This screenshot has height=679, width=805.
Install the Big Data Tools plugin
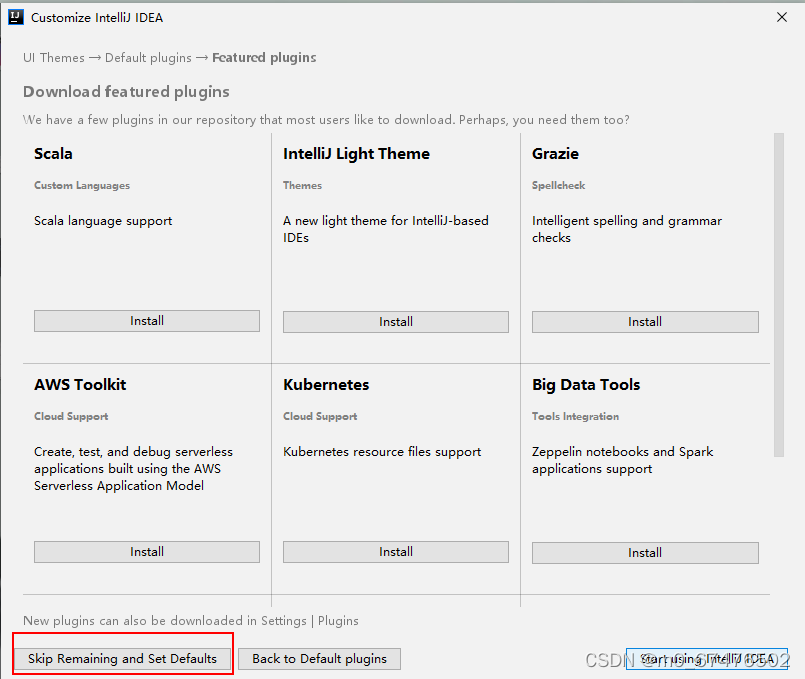(645, 553)
